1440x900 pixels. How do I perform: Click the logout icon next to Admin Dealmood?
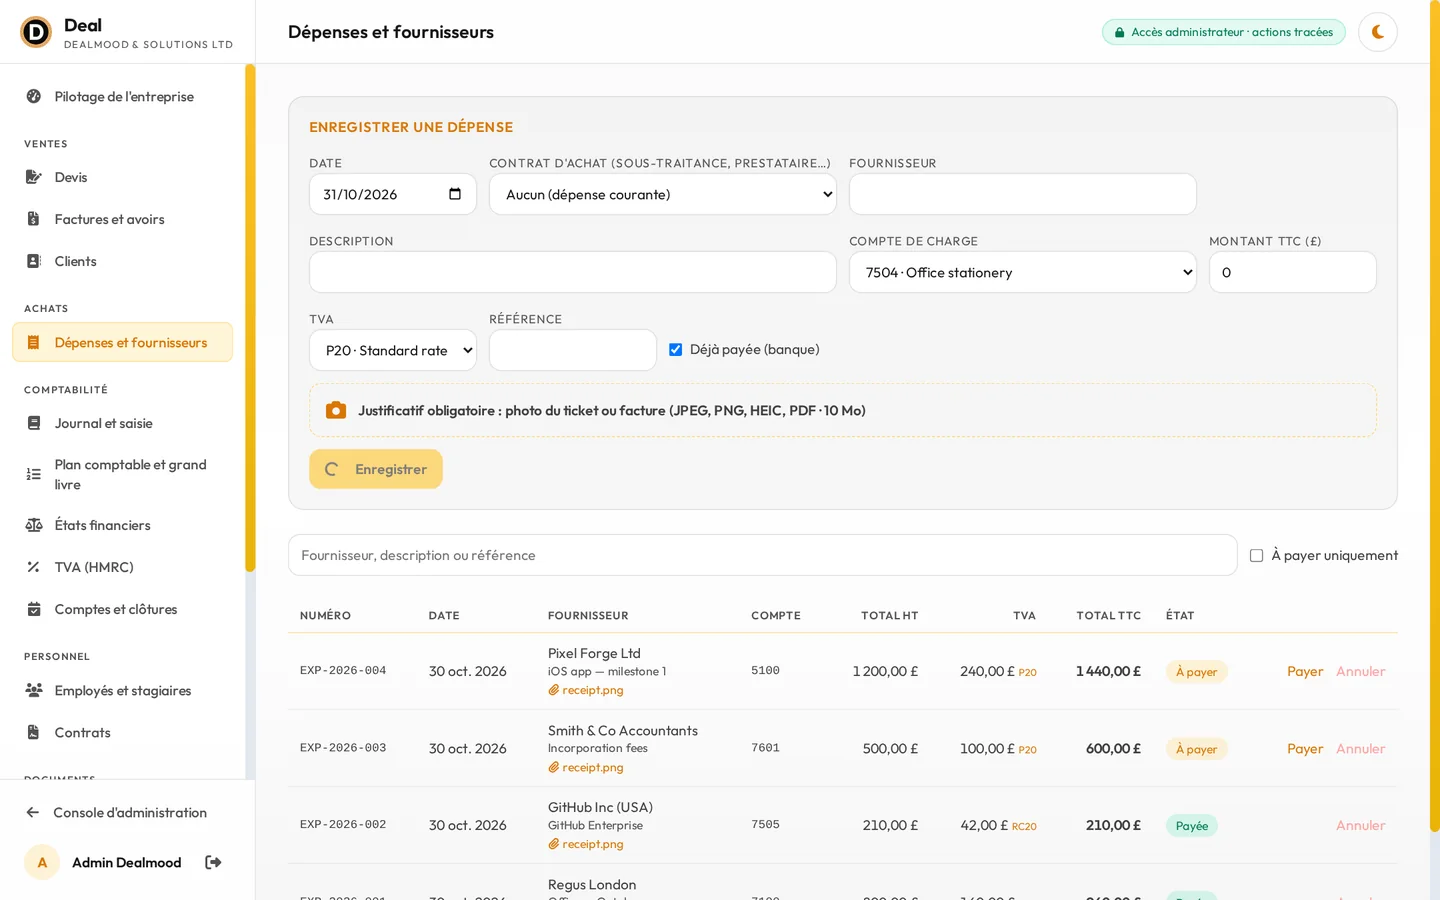coord(213,862)
